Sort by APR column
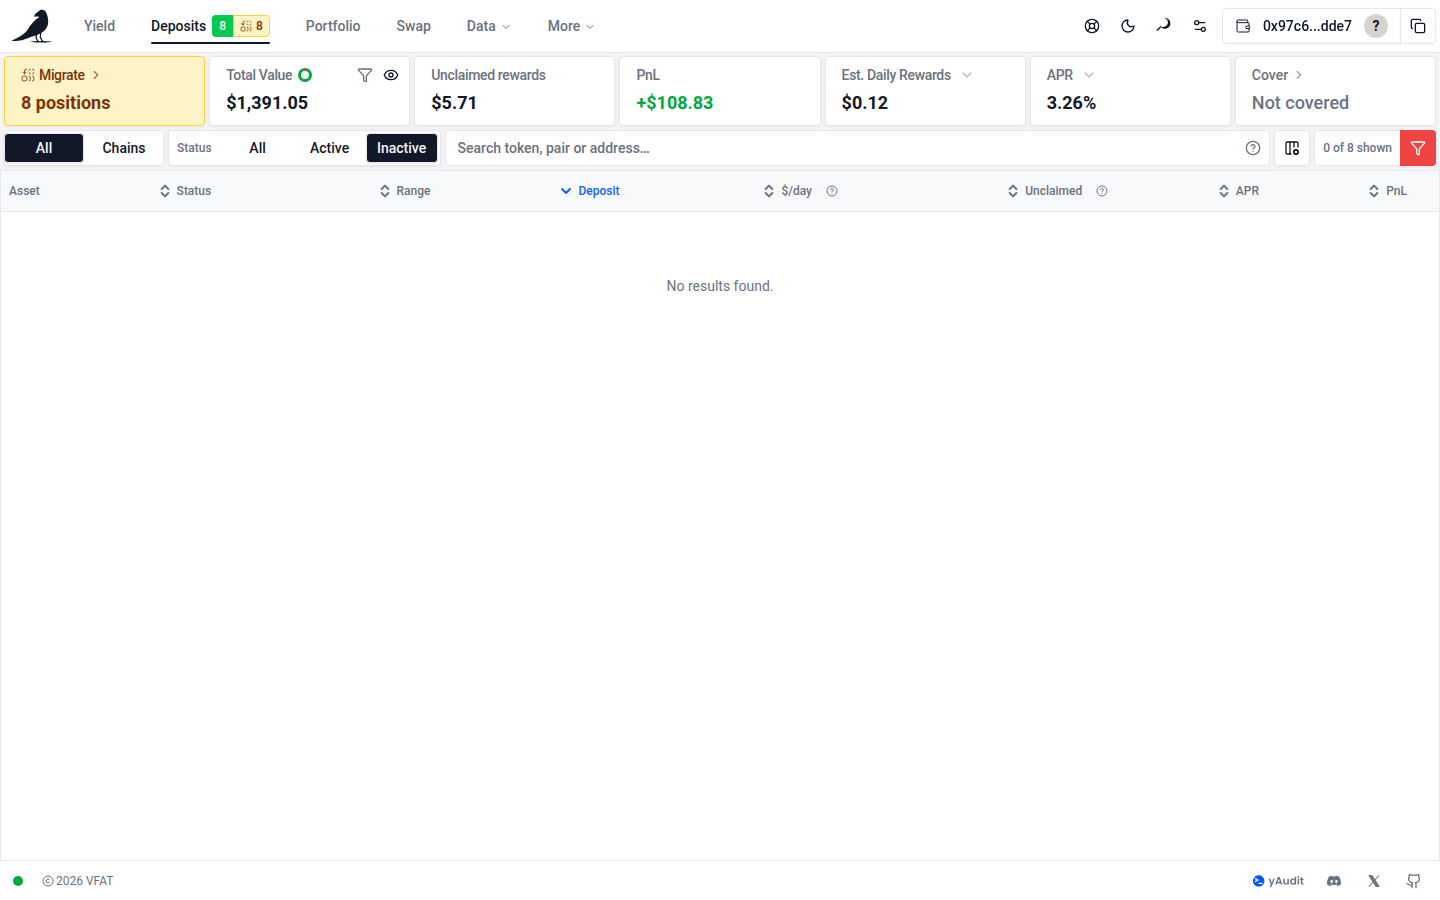This screenshot has height=900, width=1440. pos(1239,191)
